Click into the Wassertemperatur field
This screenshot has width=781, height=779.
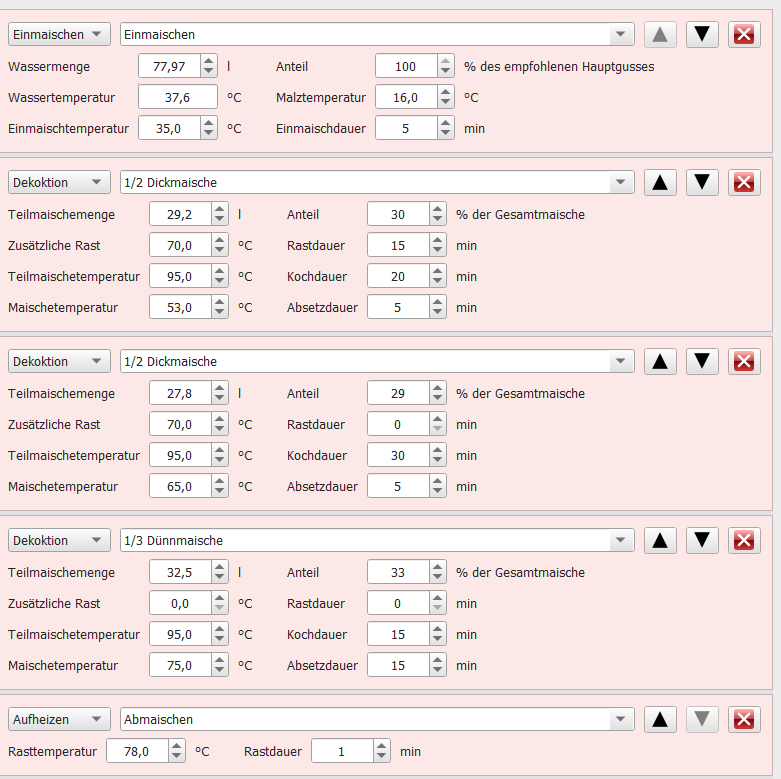click(168, 98)
